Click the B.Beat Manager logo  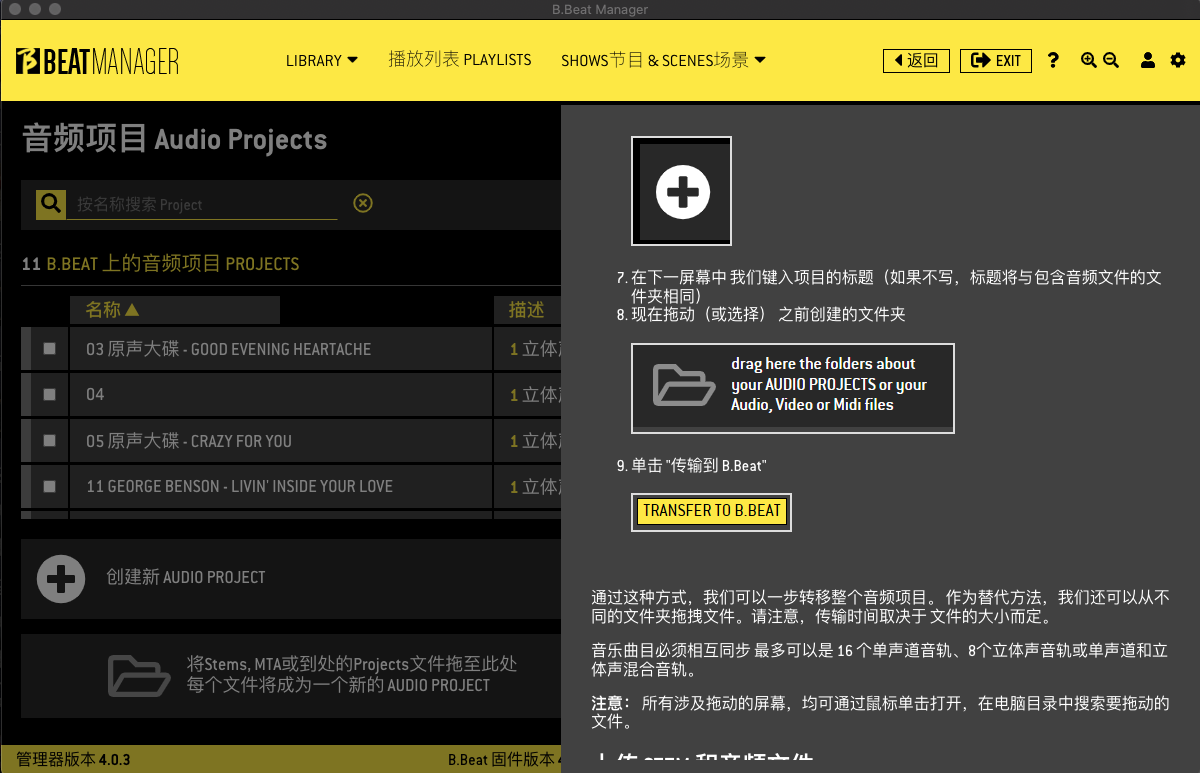97,60
